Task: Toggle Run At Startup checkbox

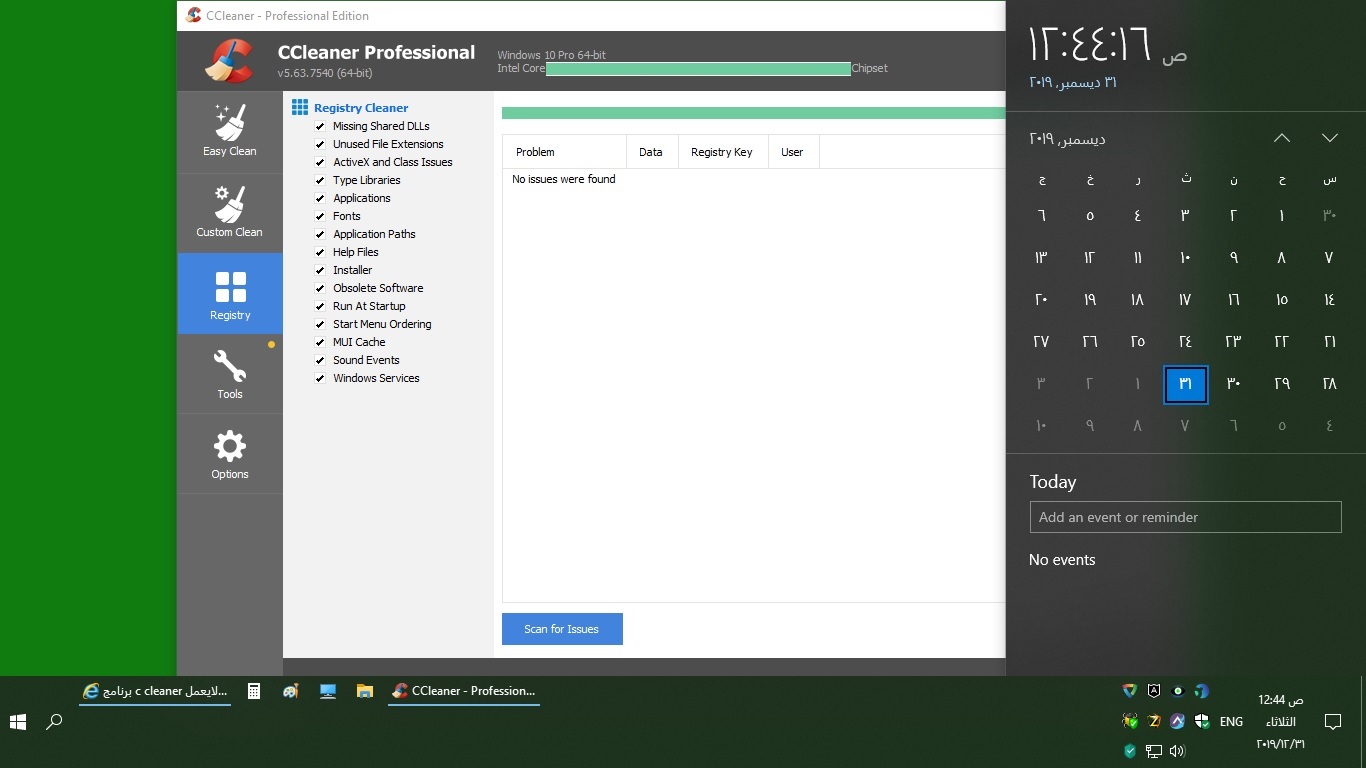Action: pos(320,306)
